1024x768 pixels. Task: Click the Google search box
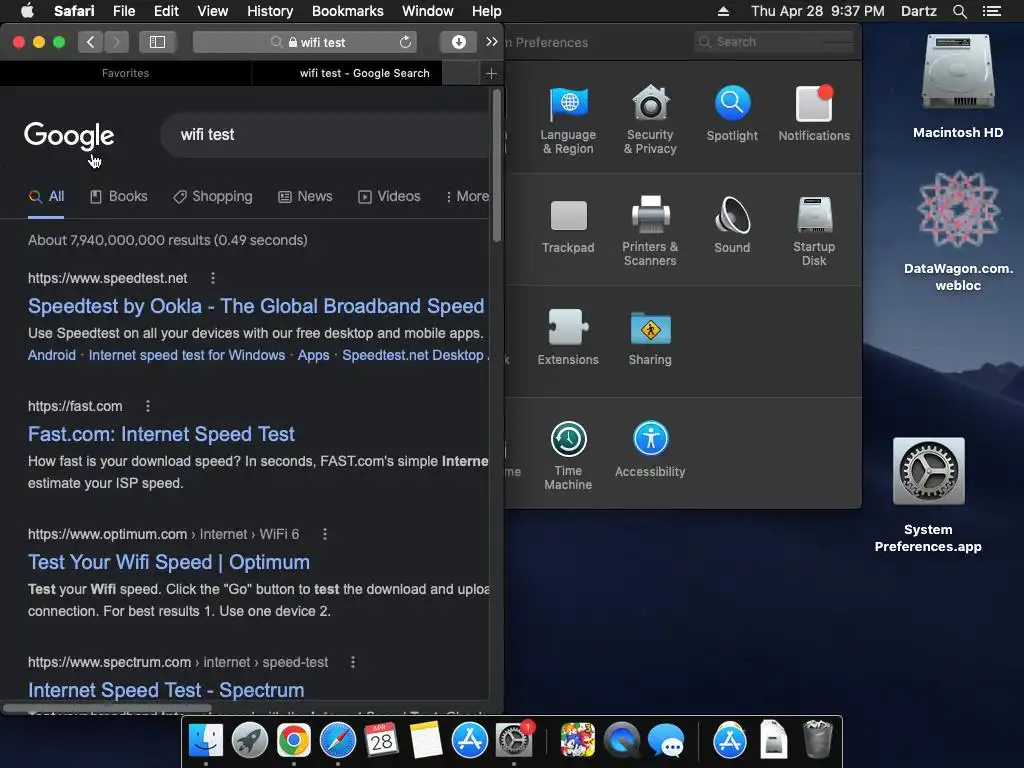(327, 135)
